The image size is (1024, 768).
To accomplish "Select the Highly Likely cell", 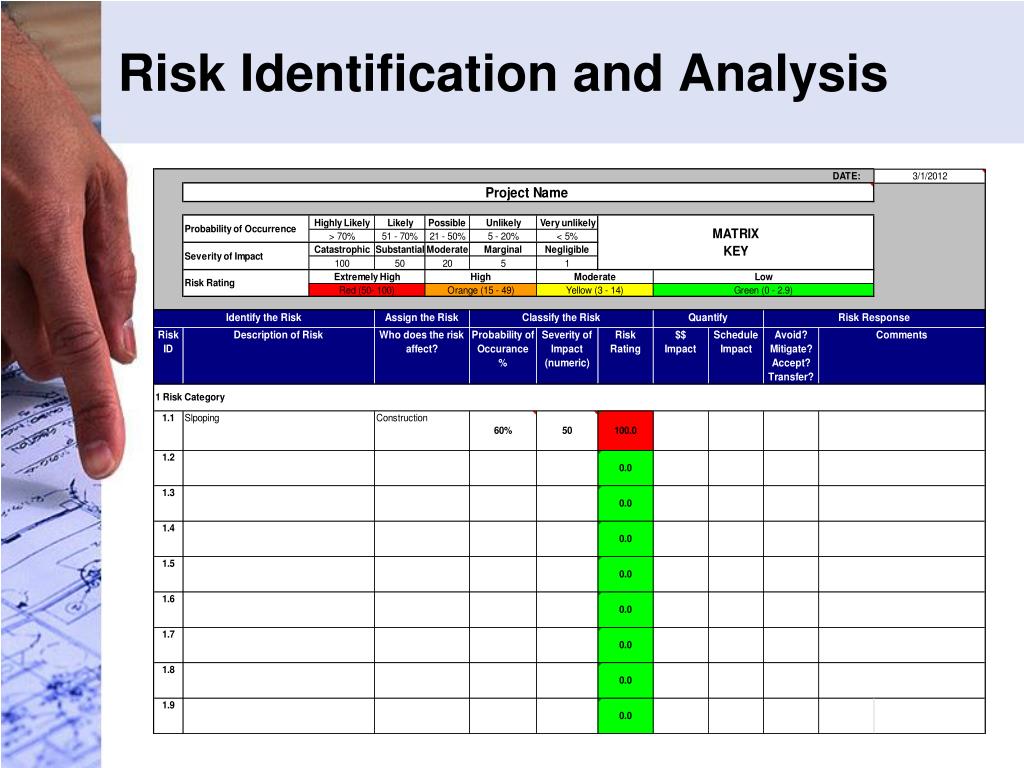I will click(x=342, y=223).
